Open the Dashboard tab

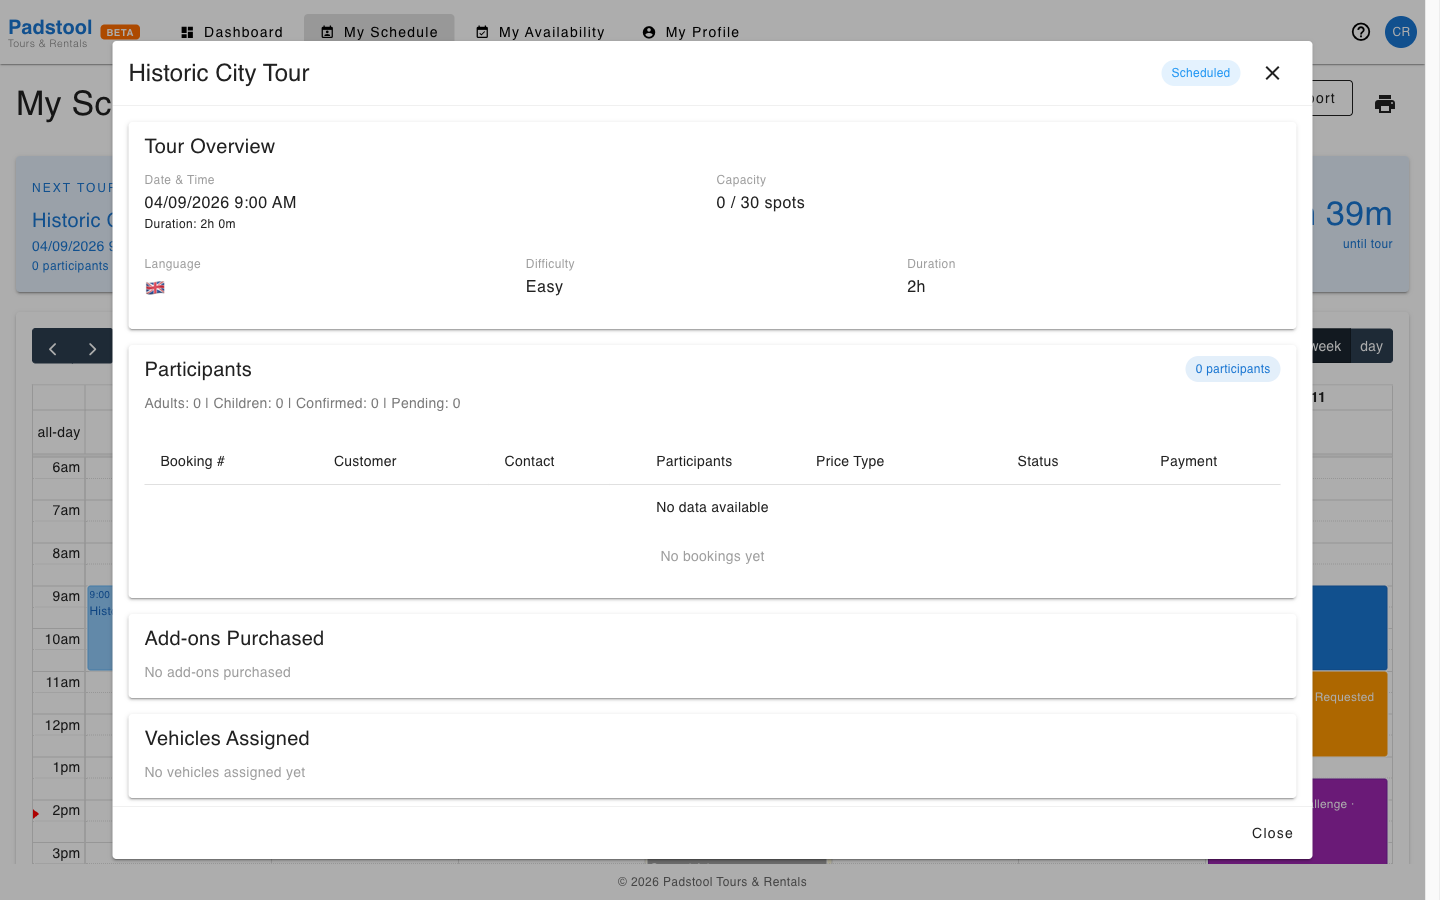231,32
